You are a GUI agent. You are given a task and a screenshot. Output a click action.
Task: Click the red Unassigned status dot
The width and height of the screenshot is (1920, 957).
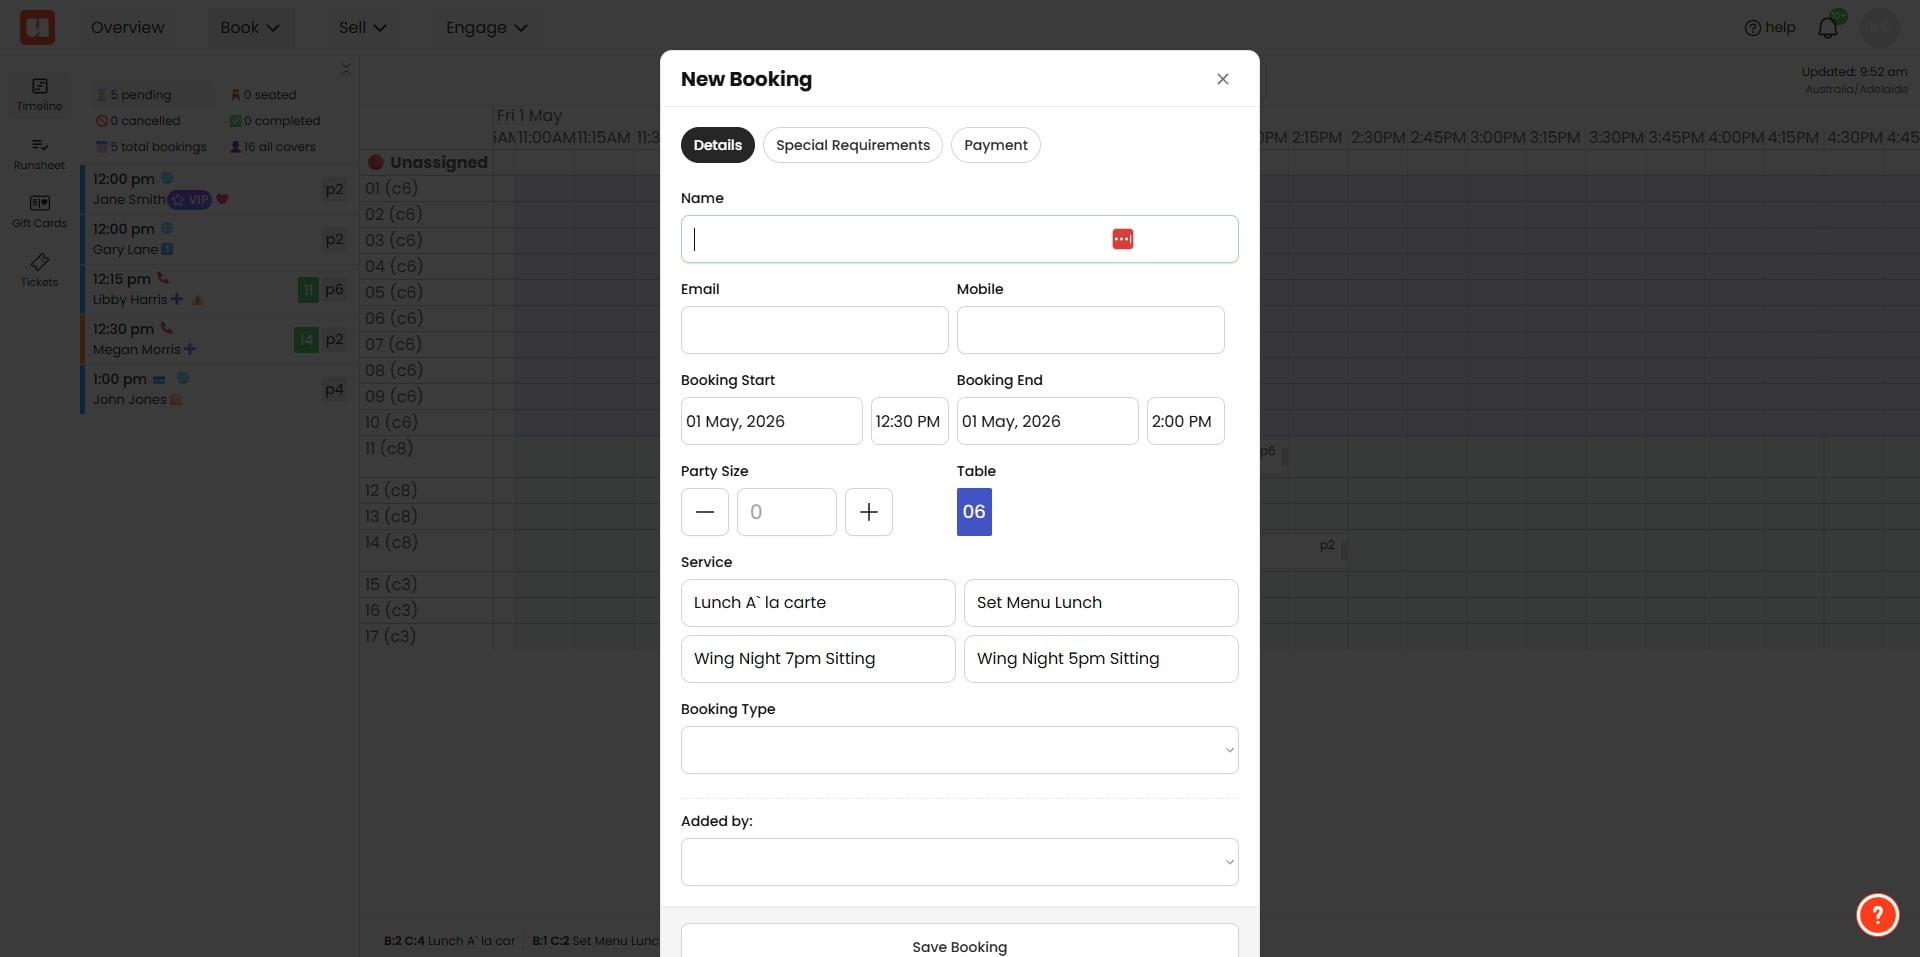(376, 162)
